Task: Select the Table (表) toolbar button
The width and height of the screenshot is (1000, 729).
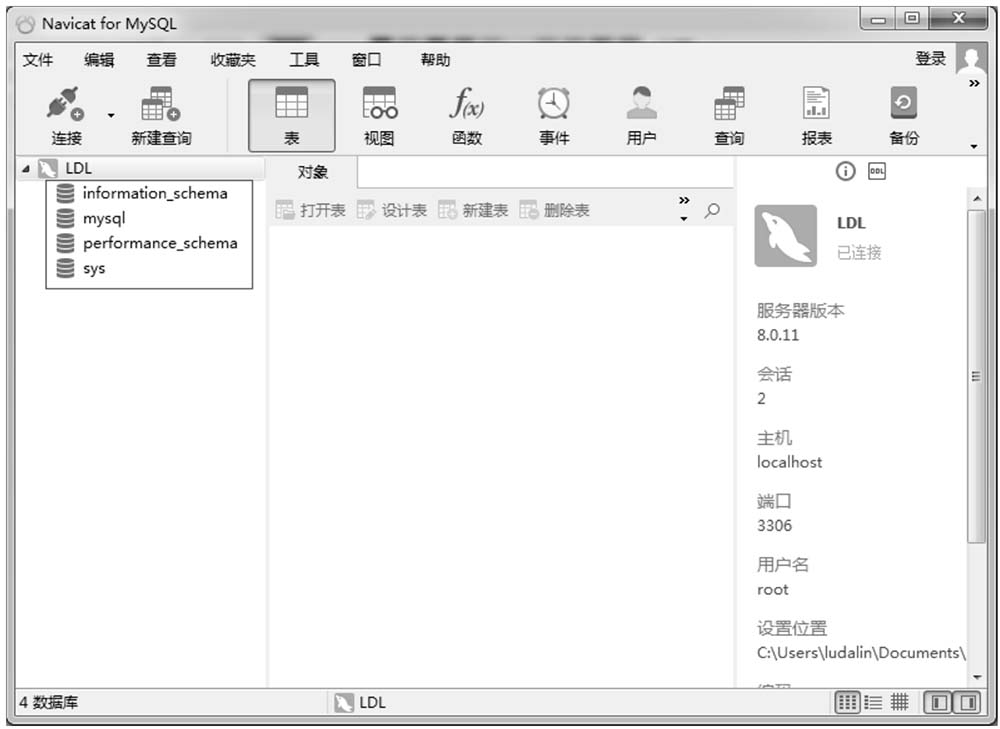Action: (x=291, y=115)
